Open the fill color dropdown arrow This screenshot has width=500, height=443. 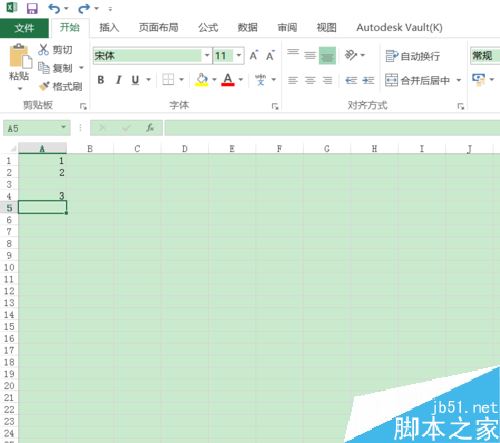(x=214, y=80)
